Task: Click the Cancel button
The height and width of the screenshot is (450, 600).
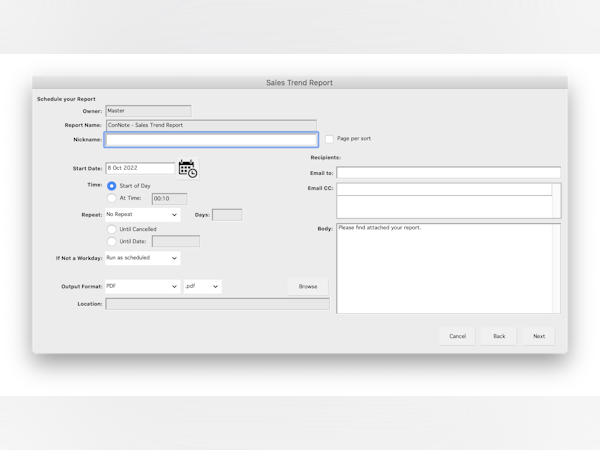Action: tap(457, 336)
